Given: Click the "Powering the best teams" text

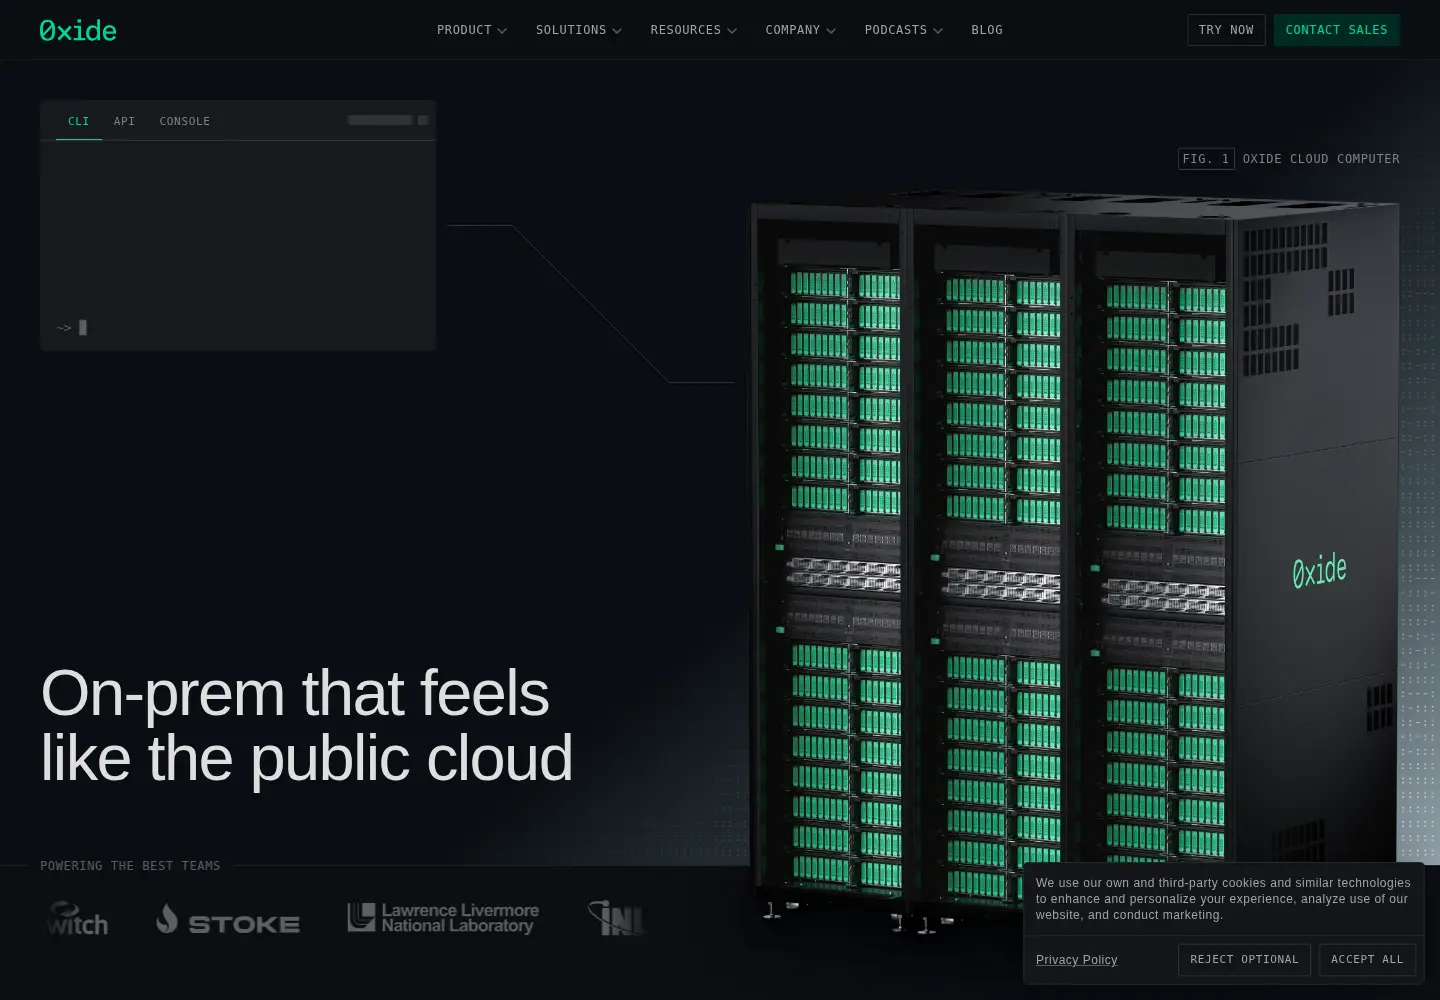Looking at the screenshot, I should tap(130, 866).
